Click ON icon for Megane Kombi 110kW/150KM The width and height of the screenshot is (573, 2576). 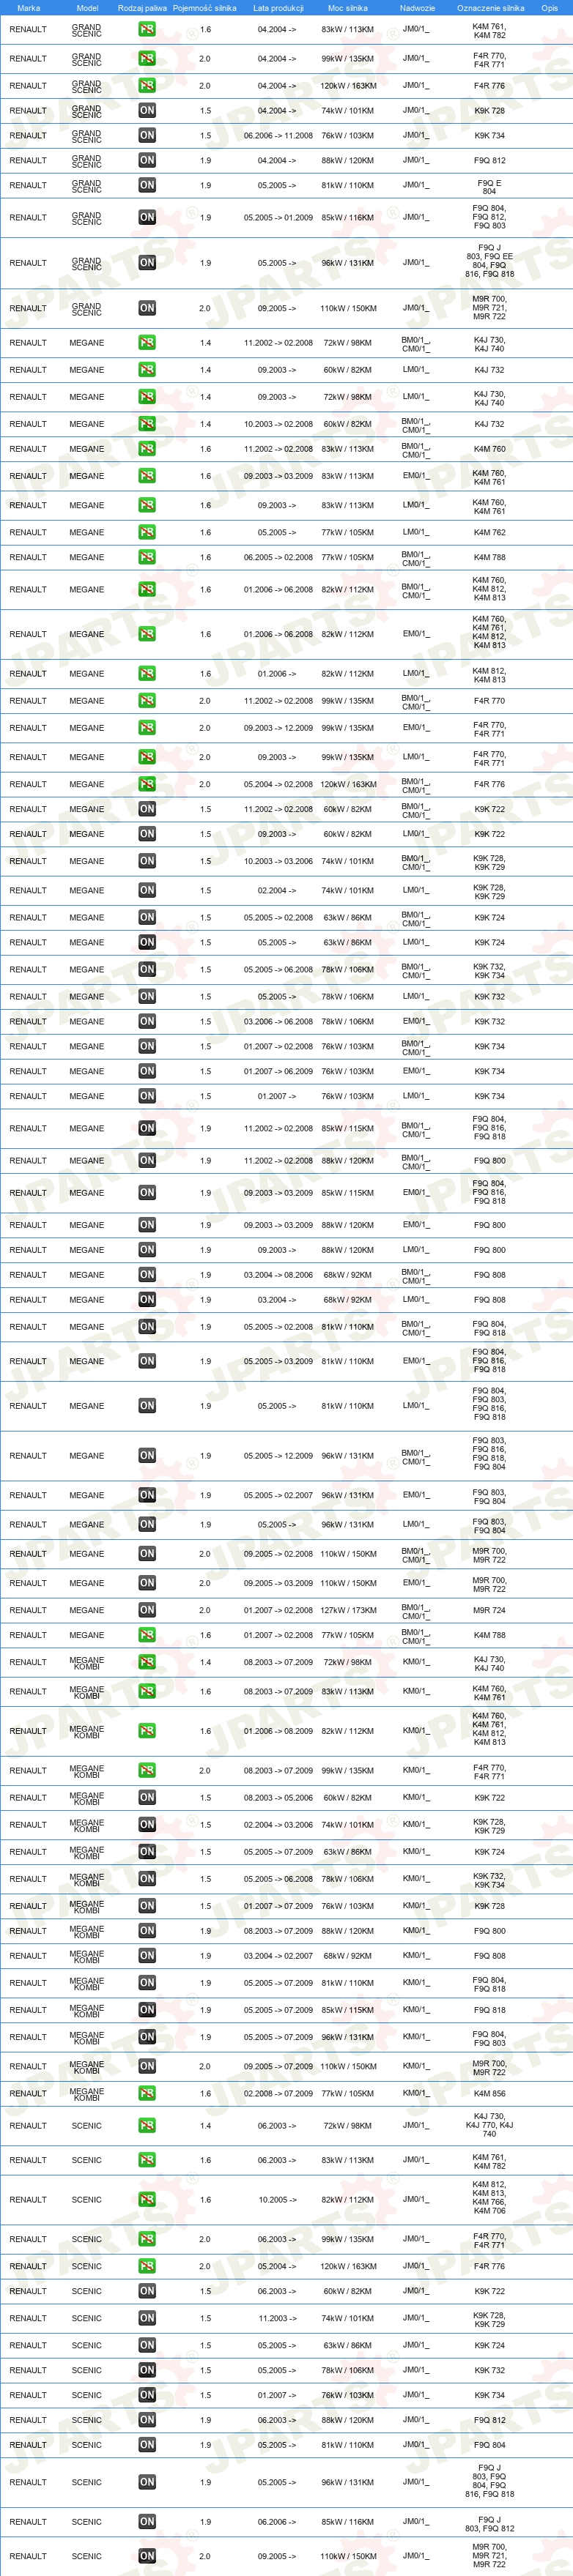pos(147,2067)
